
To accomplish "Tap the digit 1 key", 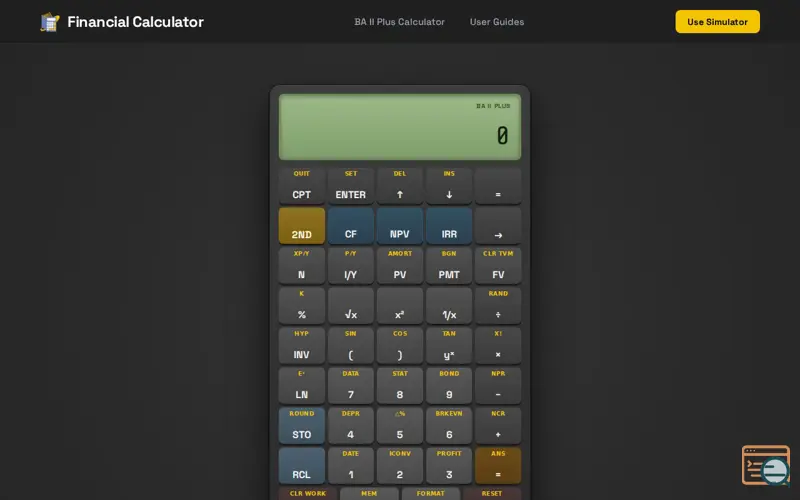I will tap(351, 466).
